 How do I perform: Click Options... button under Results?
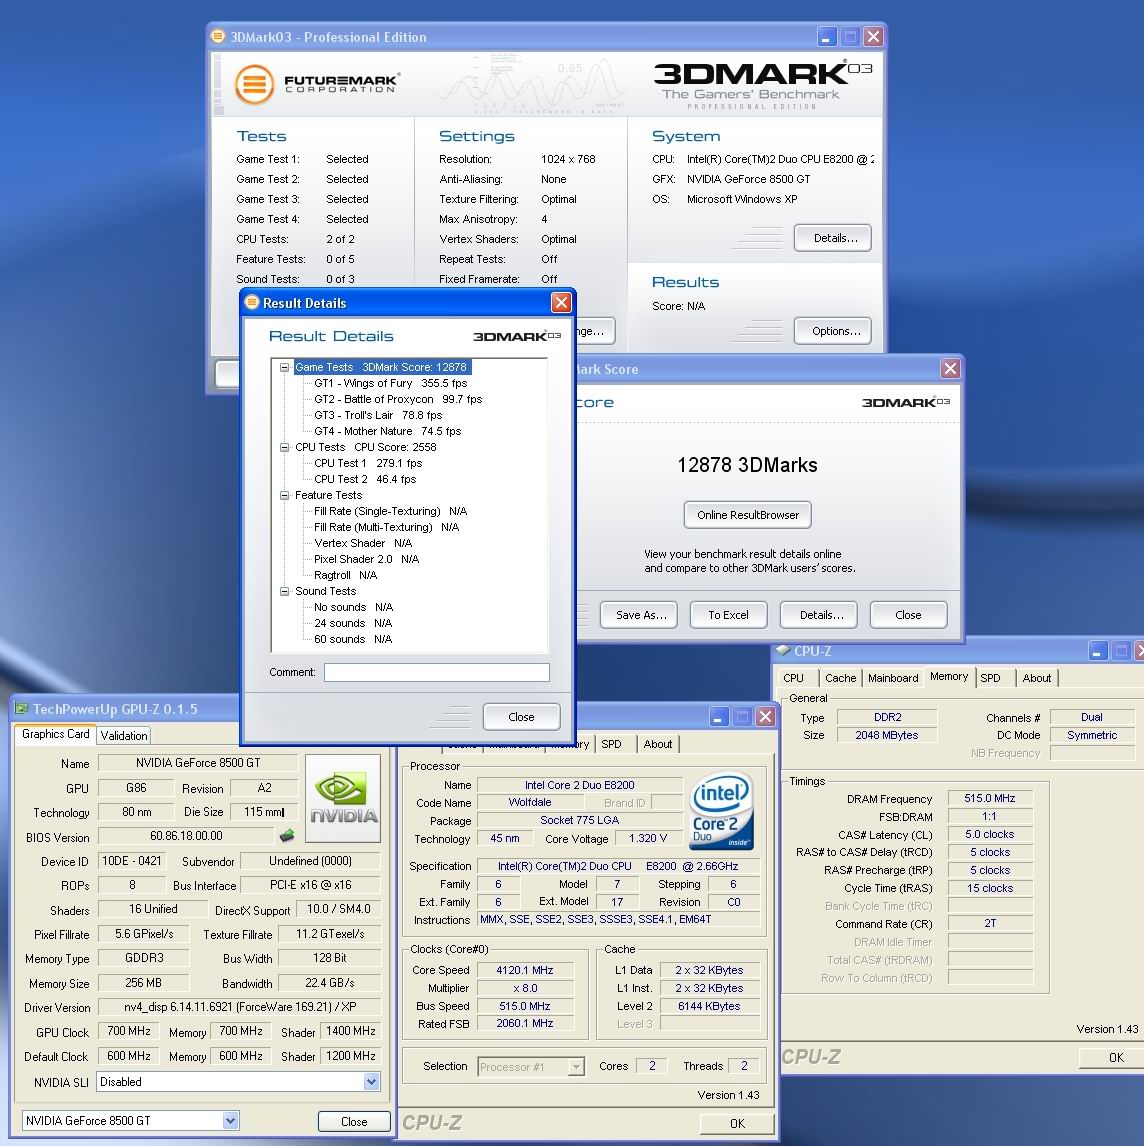(x=833, y=331)
